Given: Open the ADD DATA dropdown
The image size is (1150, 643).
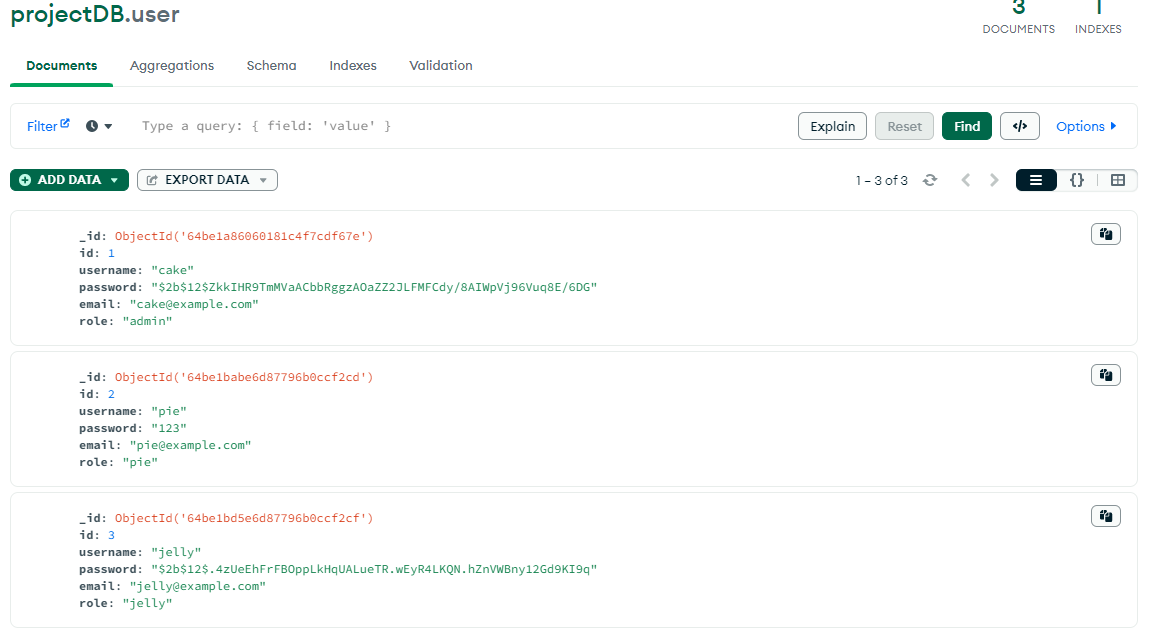Looking at the screenshot, I should (70, 180).
